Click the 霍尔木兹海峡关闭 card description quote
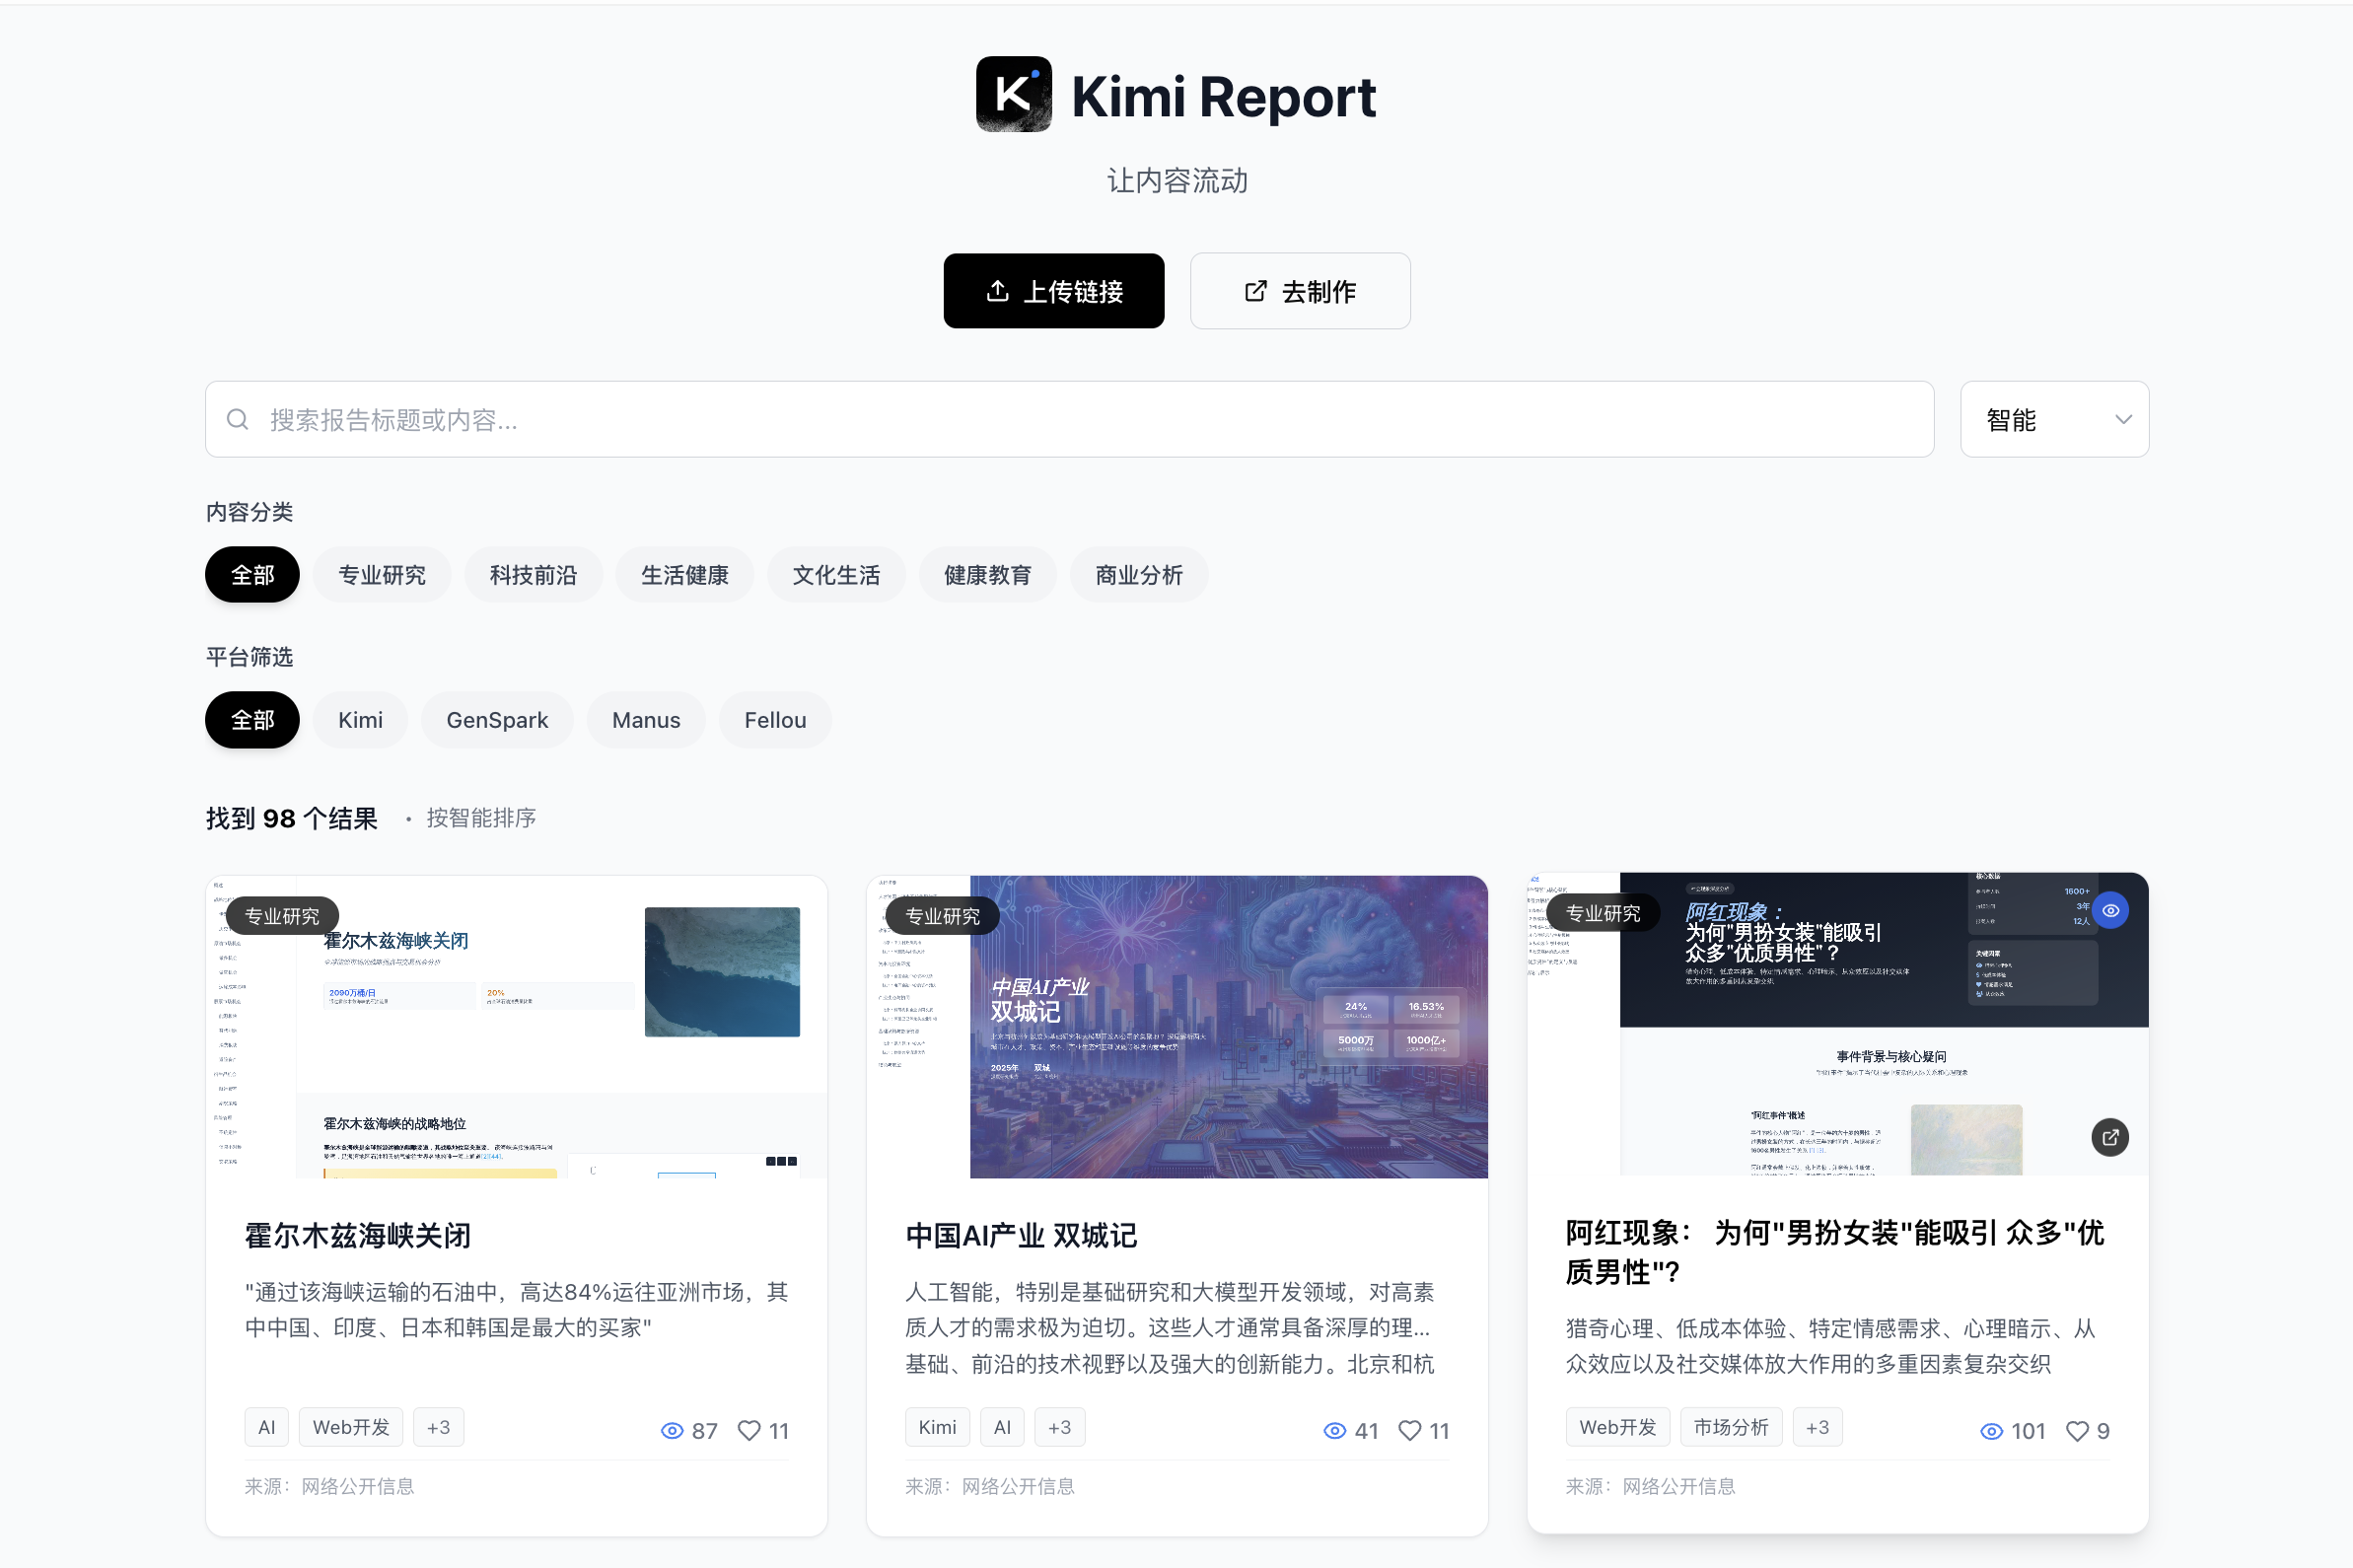The height and width of the screenshot is (1568, 2353). pos(516,1310)
